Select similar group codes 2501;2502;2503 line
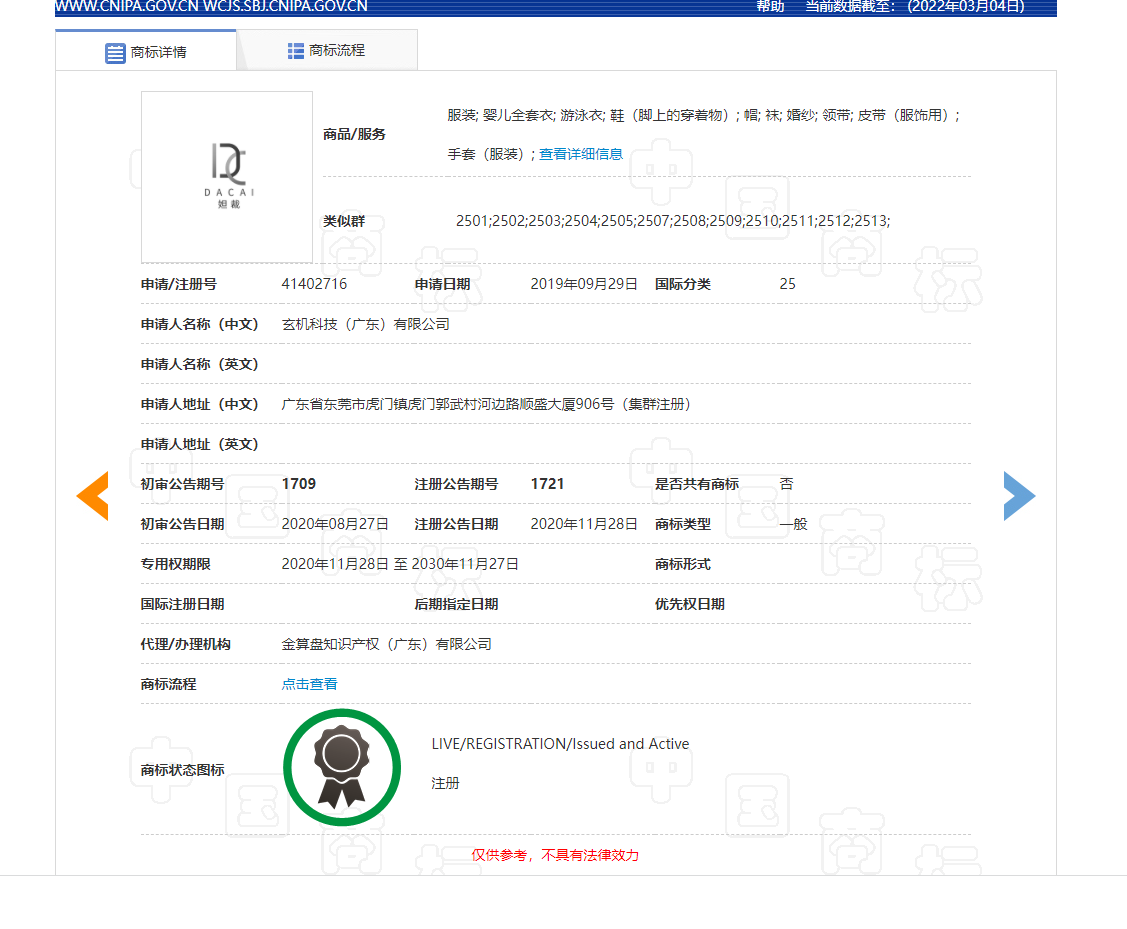 pyautogui.click(x=673, y=221)
